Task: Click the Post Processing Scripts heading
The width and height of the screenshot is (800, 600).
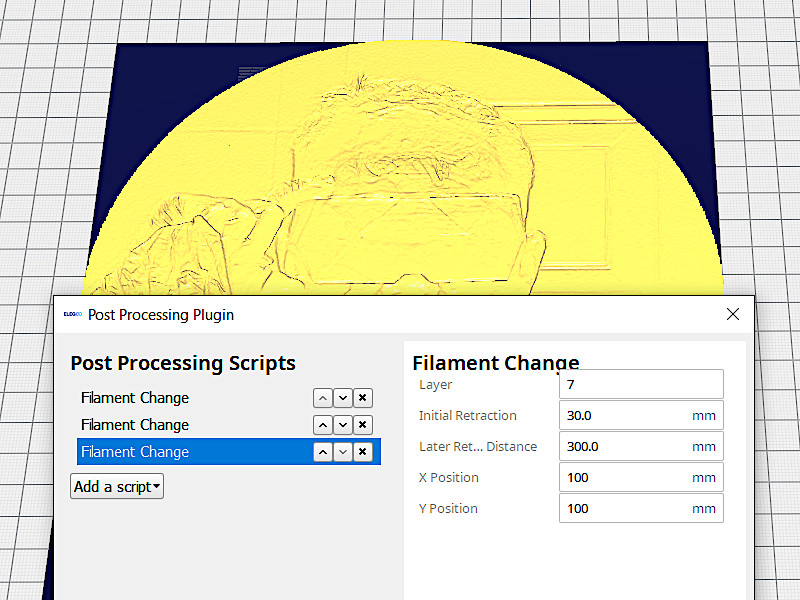Action: coord(183,363)
